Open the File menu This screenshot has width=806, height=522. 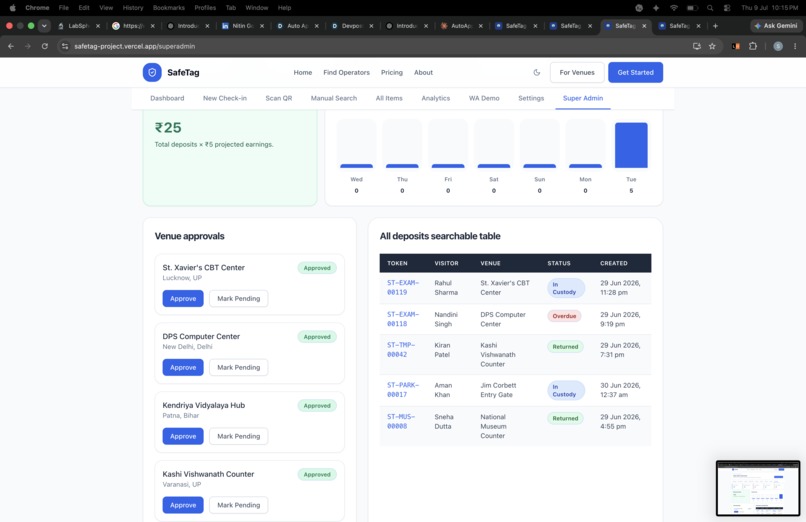click(x=64, y=8)
